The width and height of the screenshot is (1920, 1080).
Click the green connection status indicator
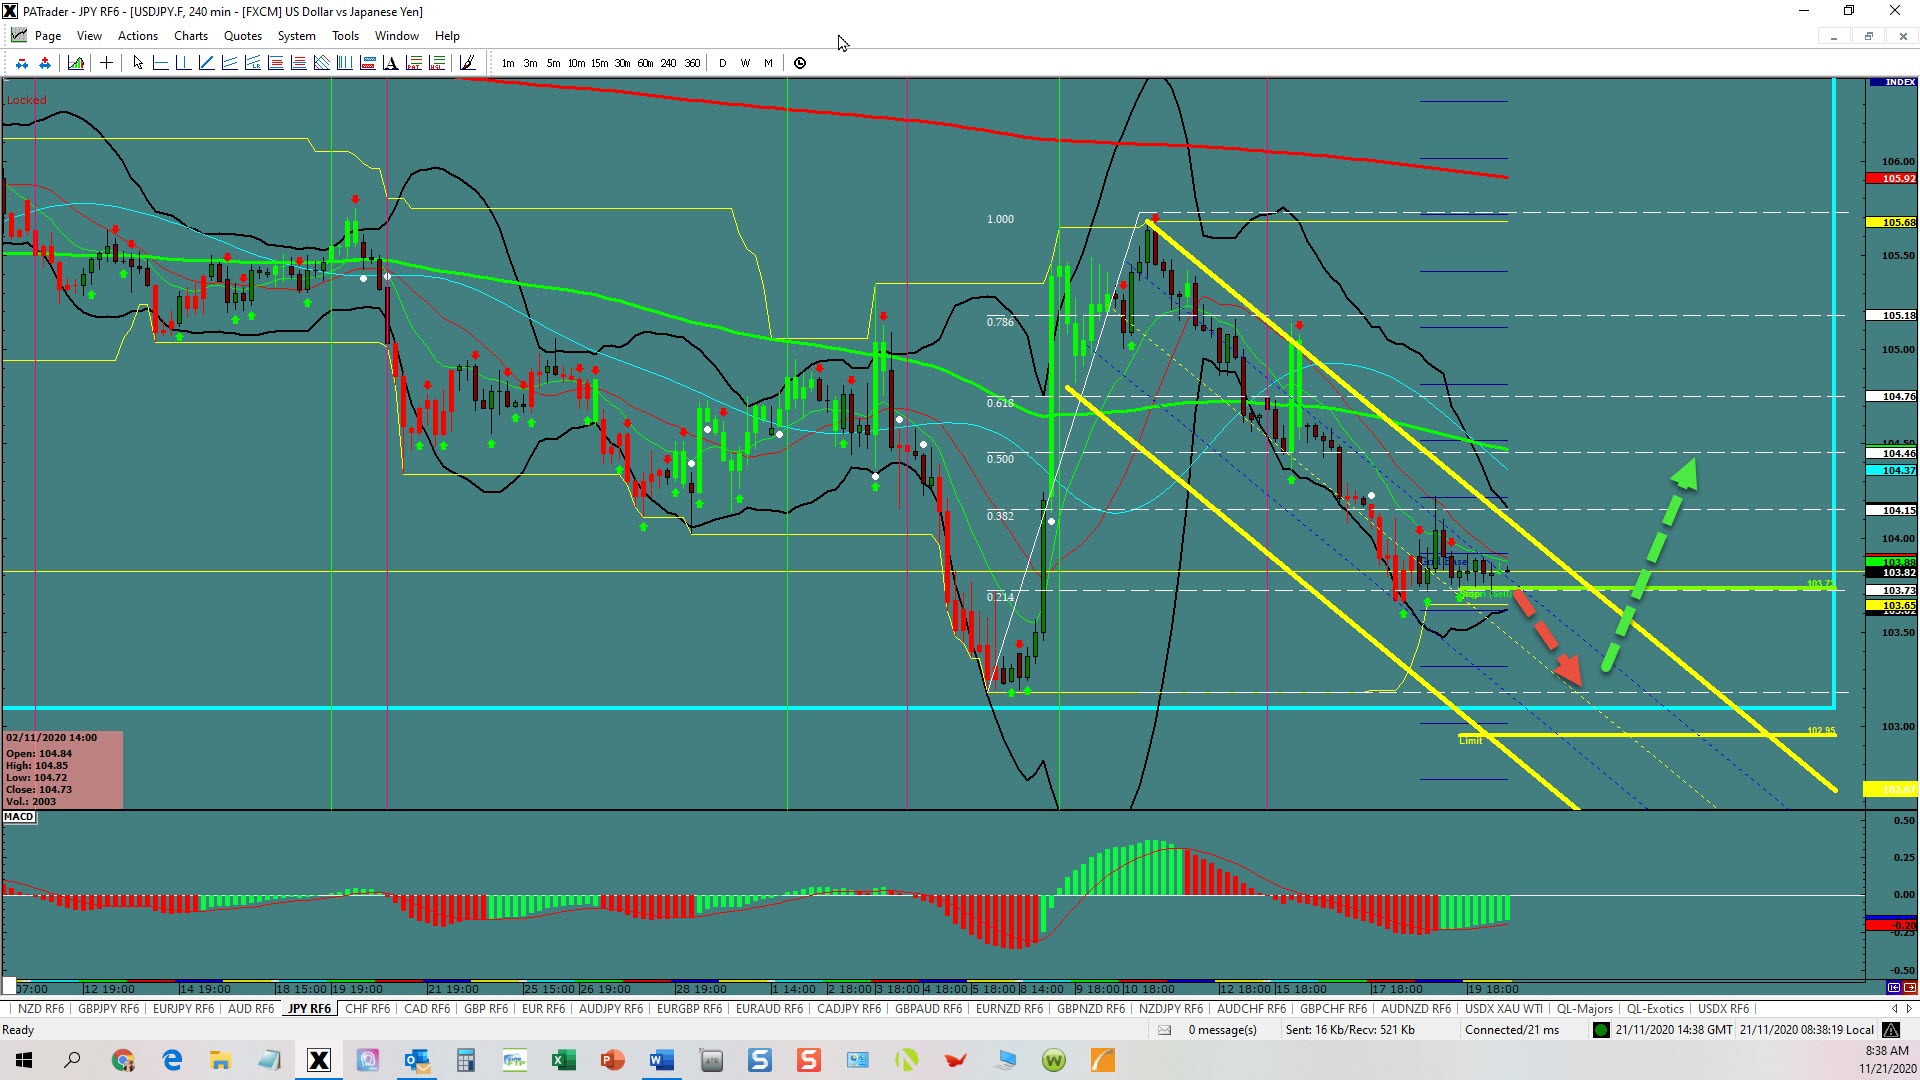pyautogui.click(x=1601, y=1030)
